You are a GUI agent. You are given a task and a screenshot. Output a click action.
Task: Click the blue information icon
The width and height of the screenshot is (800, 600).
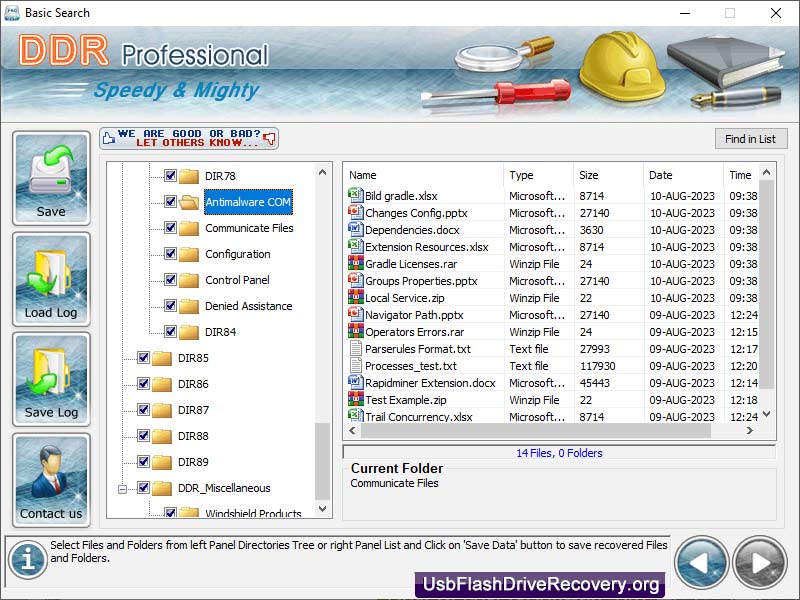(x=28, y=560)
